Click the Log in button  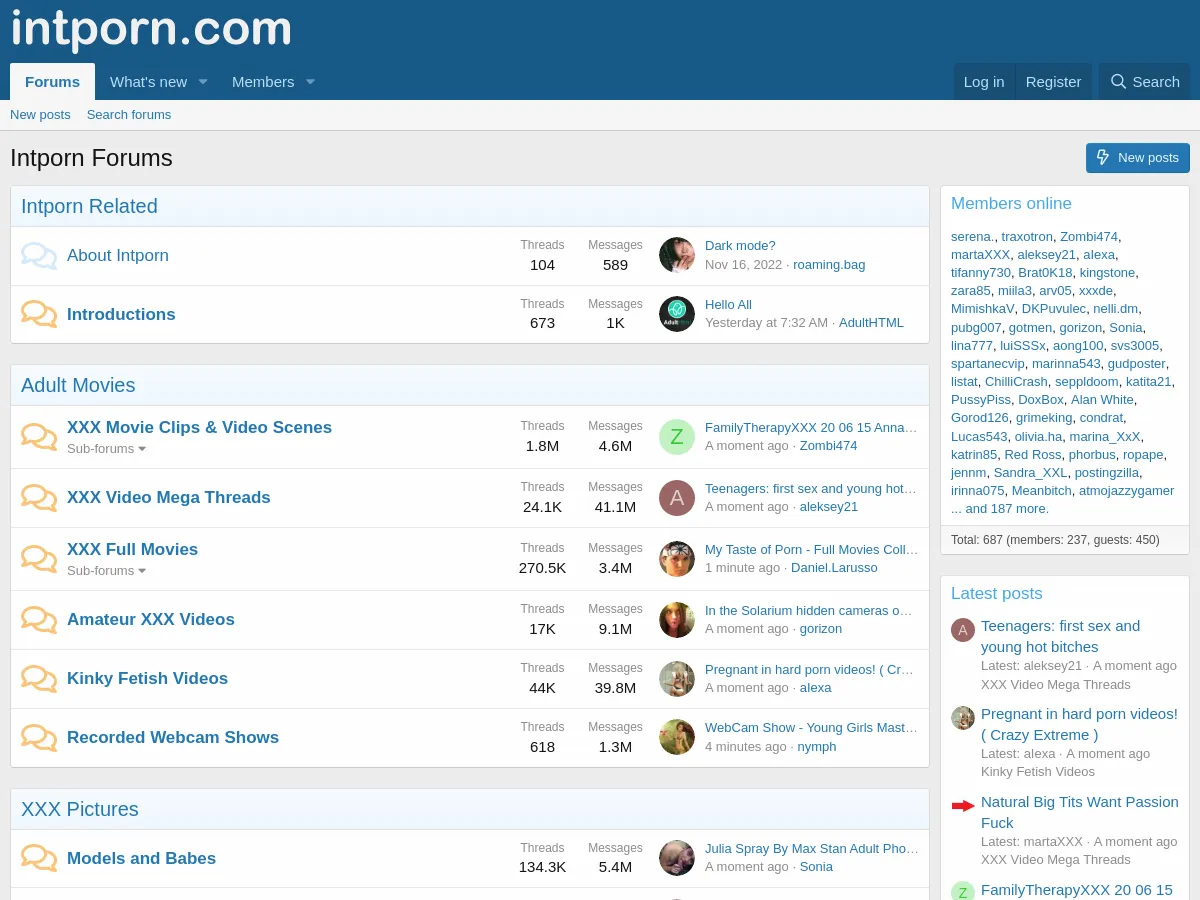(984, 82)
